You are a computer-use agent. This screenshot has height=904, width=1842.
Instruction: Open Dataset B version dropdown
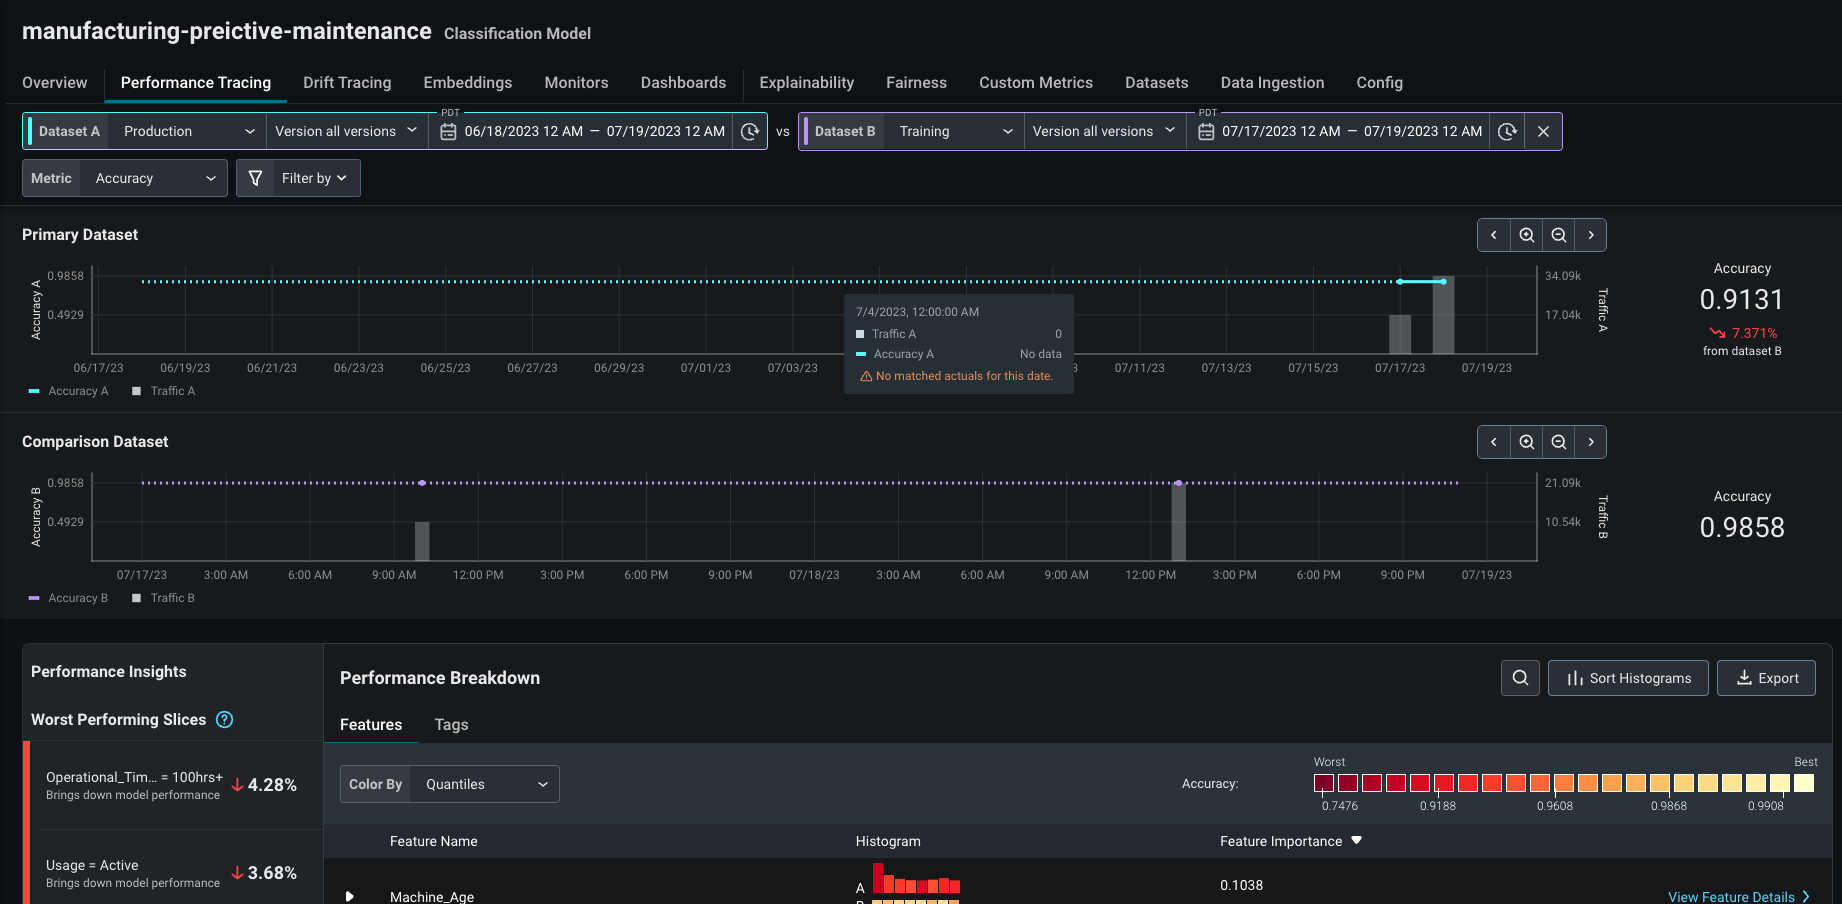pos(1105,132)
